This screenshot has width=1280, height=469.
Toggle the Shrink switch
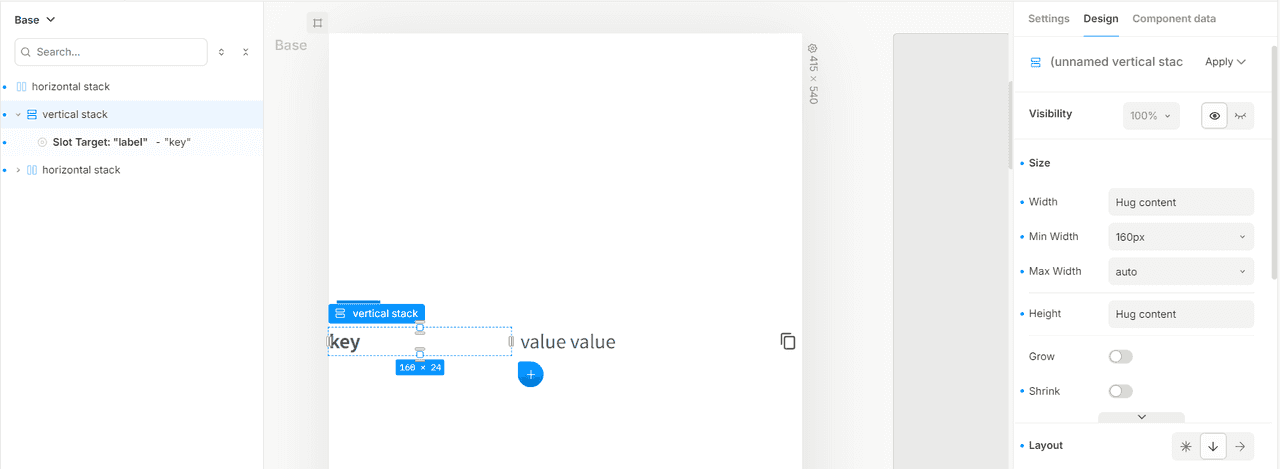1121,392
